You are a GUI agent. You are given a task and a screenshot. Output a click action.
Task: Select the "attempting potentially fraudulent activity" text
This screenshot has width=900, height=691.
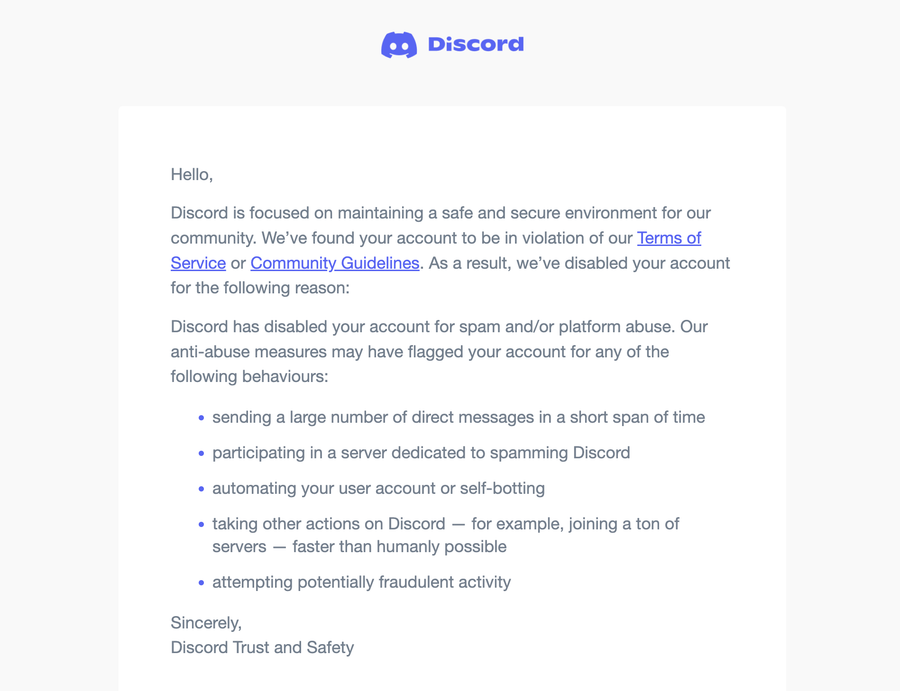click(x=361, y=582)
